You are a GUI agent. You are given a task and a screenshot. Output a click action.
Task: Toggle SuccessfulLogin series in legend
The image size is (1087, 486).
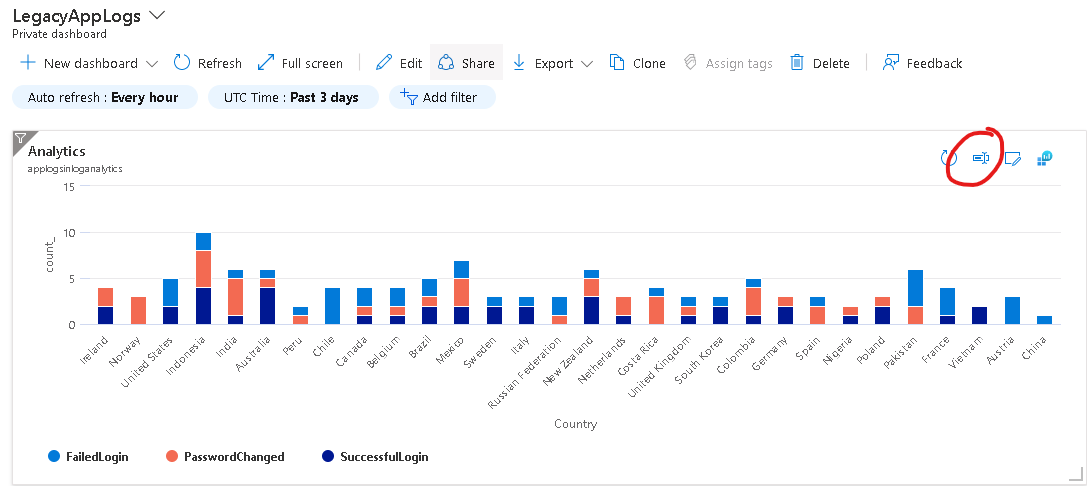coord(373,457)
